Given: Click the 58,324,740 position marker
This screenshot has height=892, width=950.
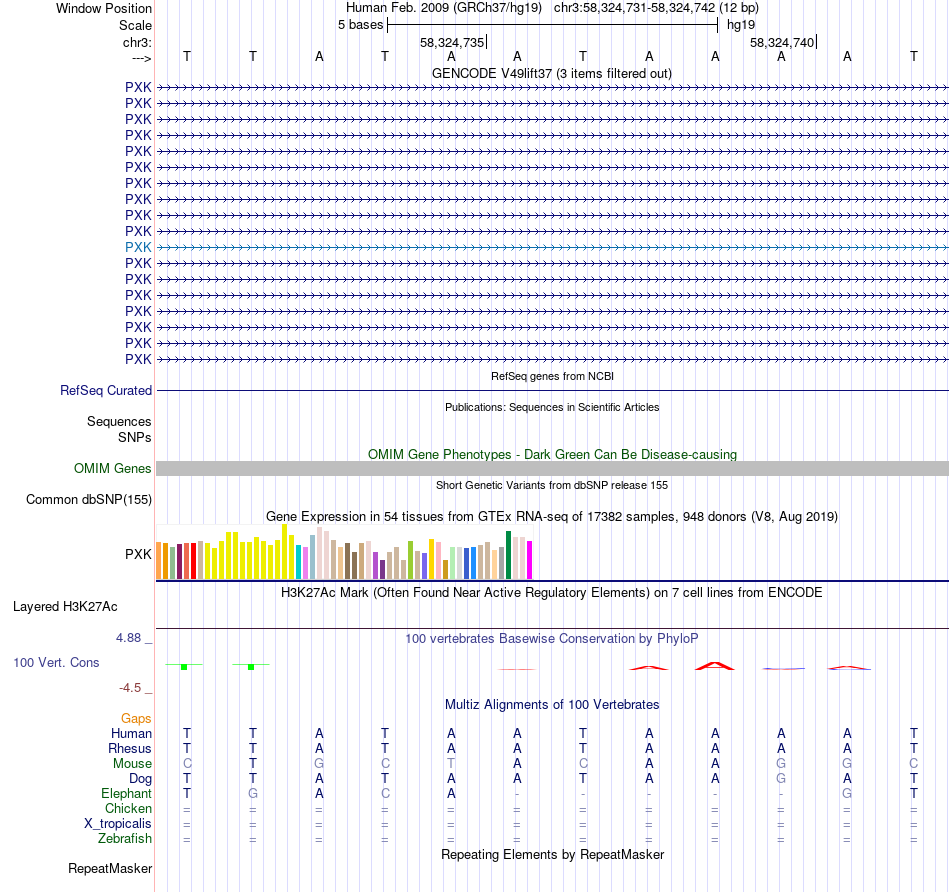Looking at the screenshot, I should pyautogui.click(x=782, y=42).
